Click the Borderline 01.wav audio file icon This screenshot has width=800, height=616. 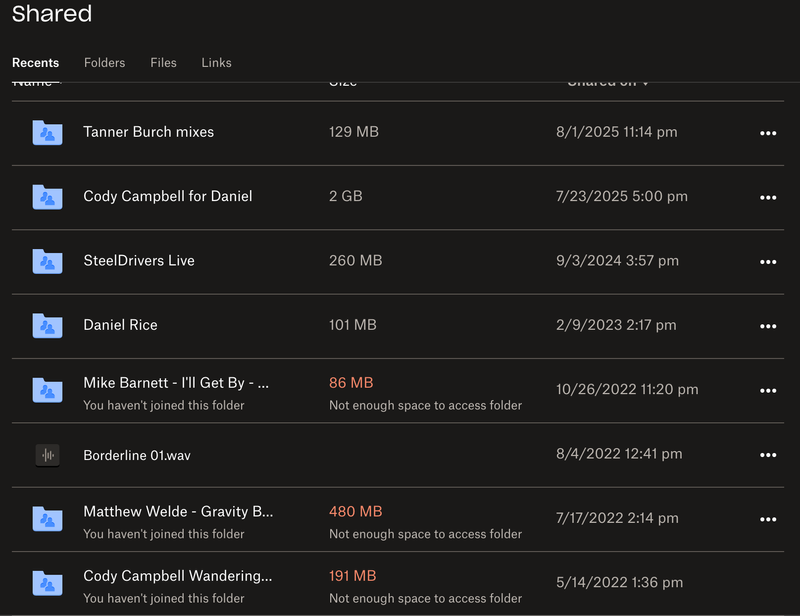pos(47,455)
